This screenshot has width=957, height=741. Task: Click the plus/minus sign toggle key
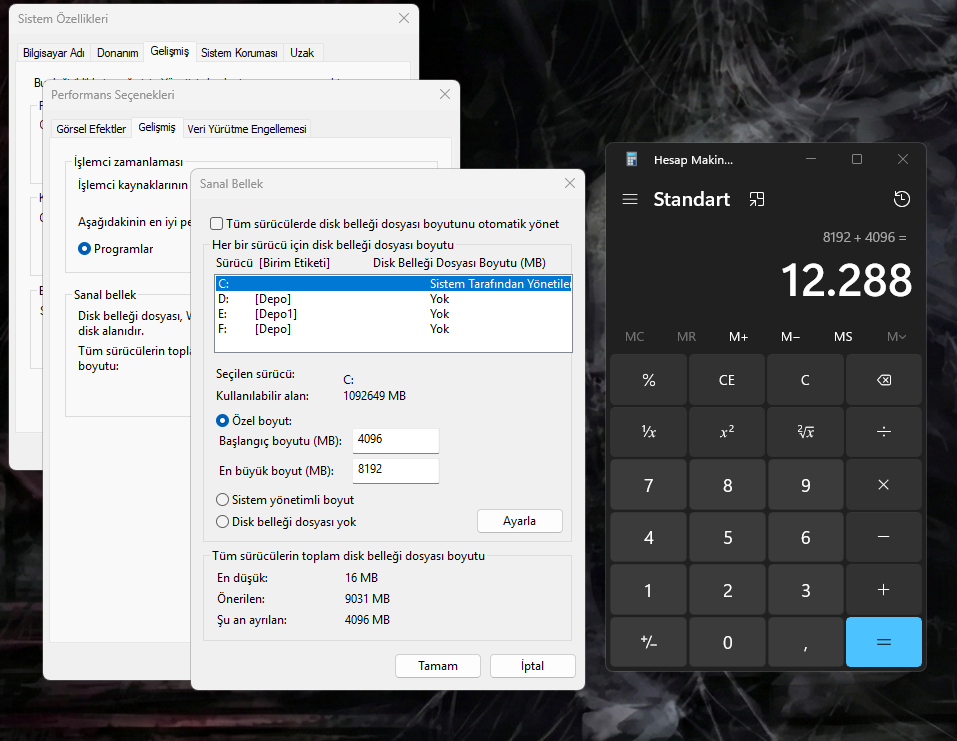(648, 642)
